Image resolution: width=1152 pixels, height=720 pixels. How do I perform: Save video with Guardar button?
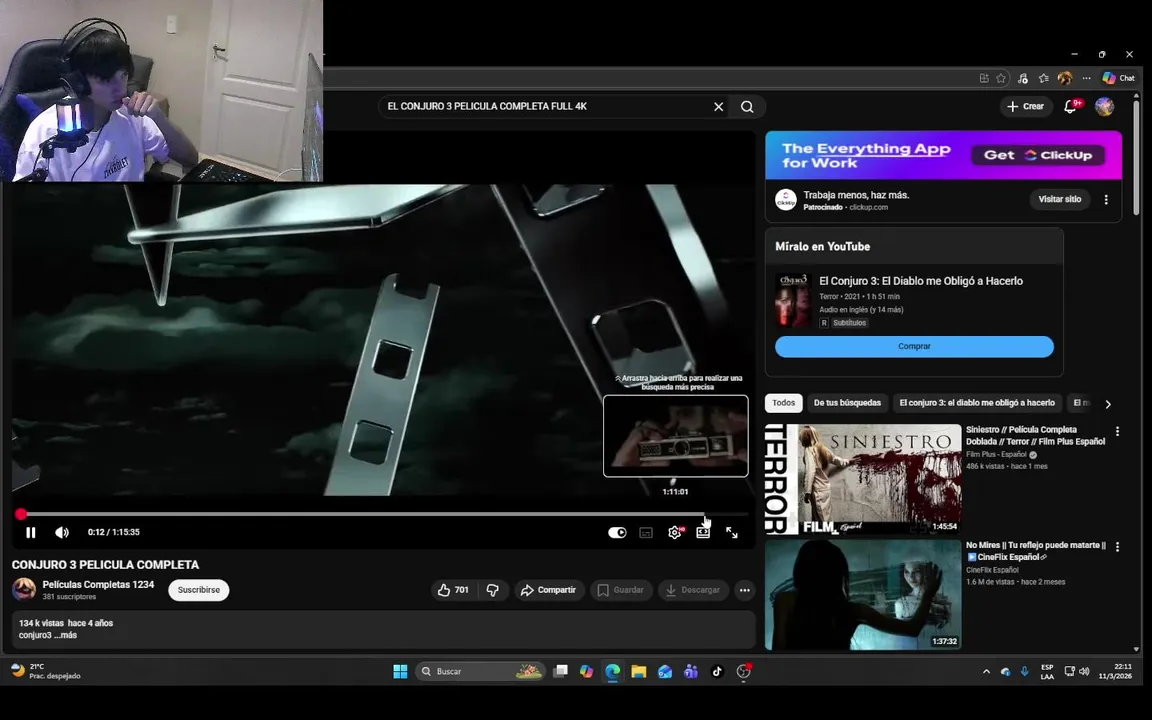point(621,590)
